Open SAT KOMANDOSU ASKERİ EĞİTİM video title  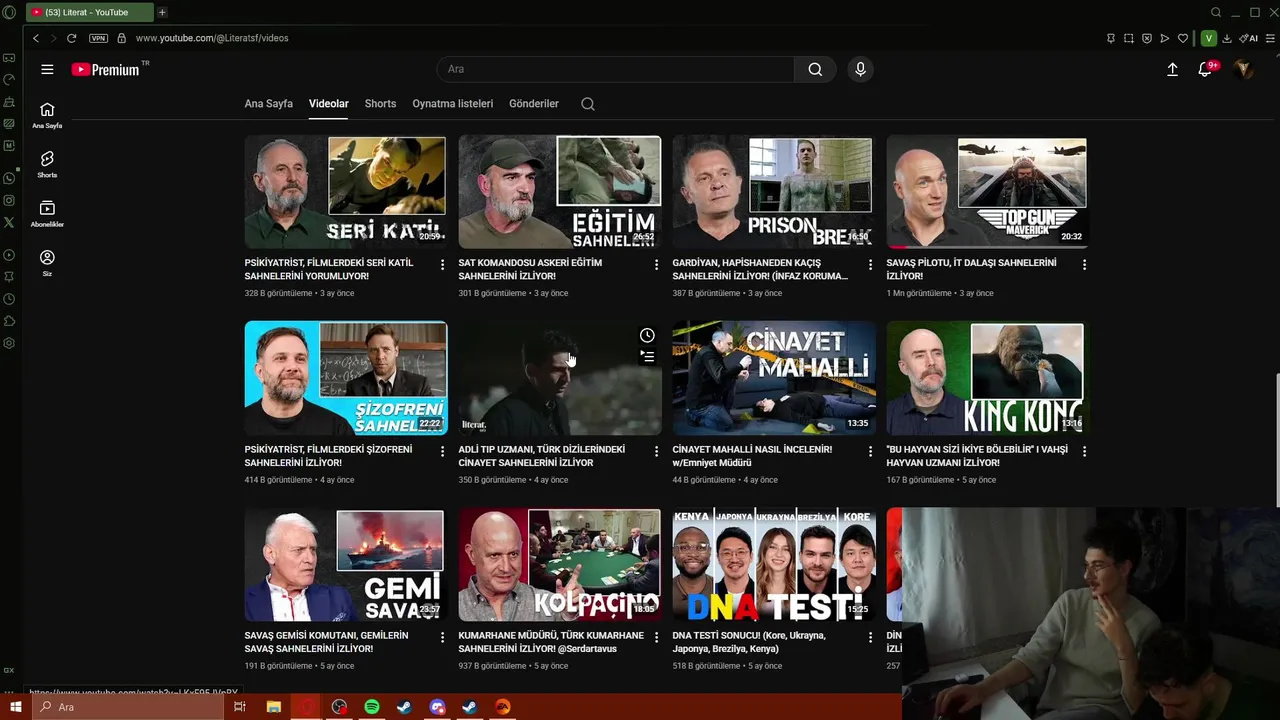point(530,269)
